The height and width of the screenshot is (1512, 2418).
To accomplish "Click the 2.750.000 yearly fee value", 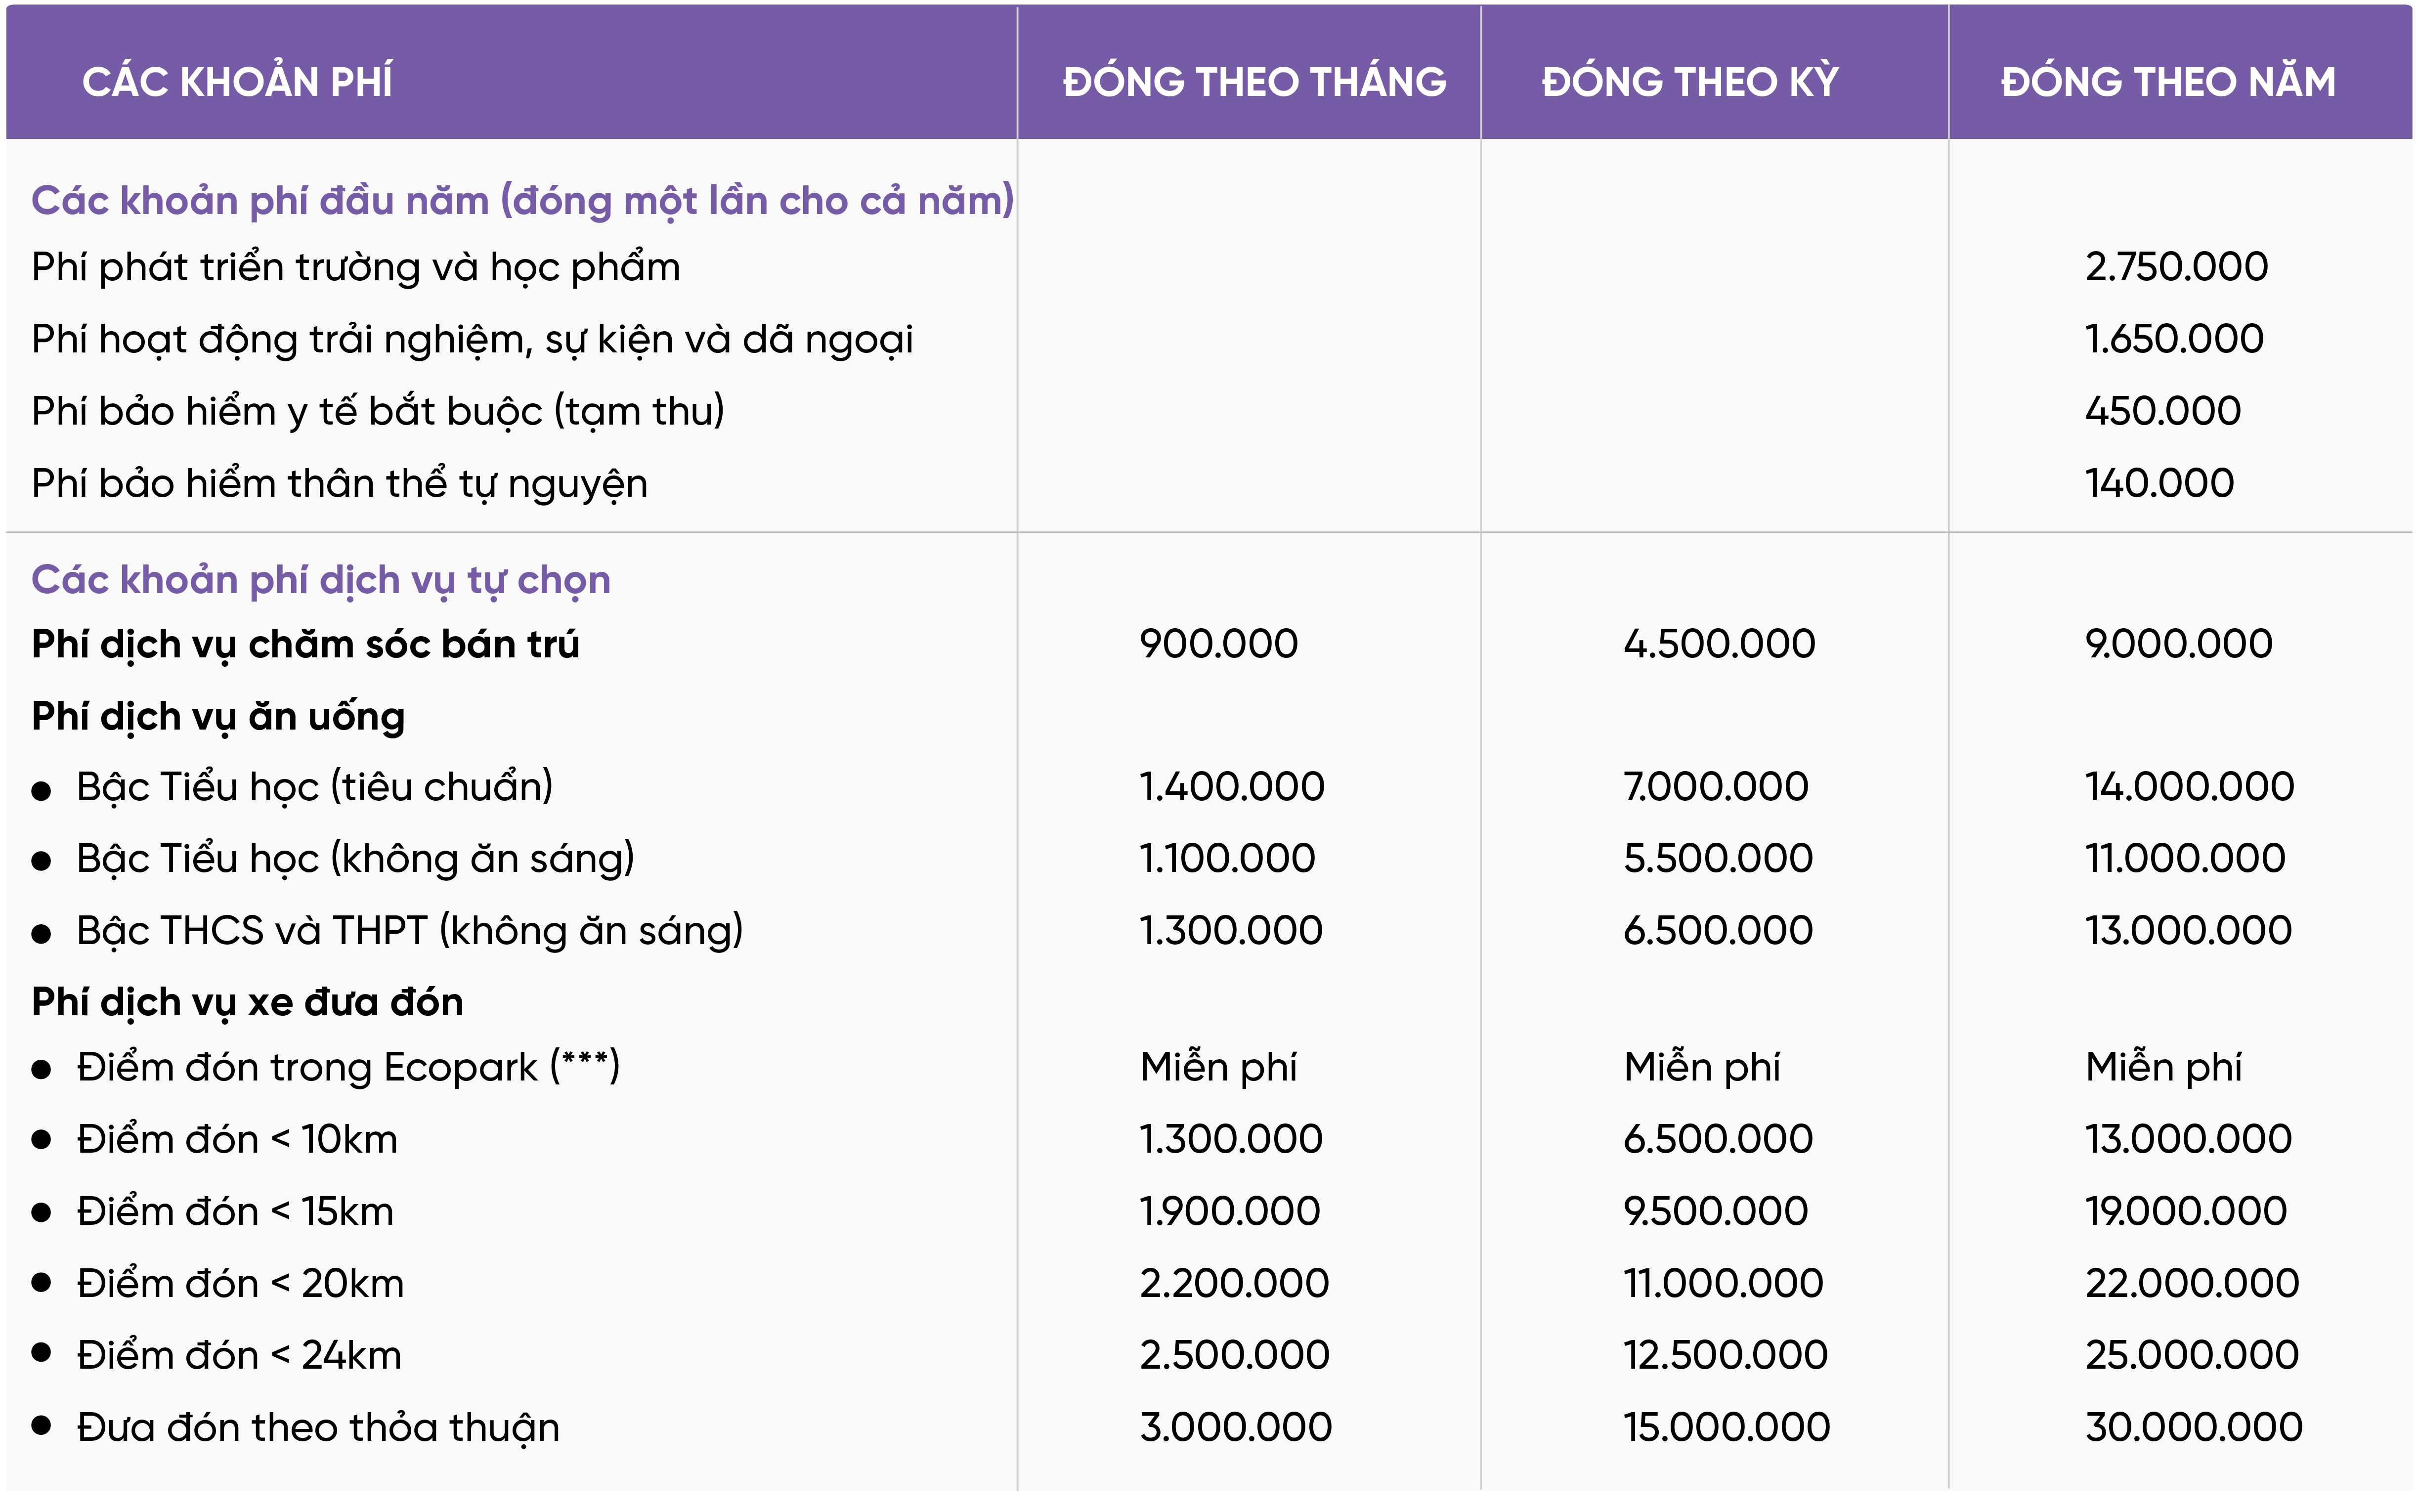I will tap(2176, 267).
